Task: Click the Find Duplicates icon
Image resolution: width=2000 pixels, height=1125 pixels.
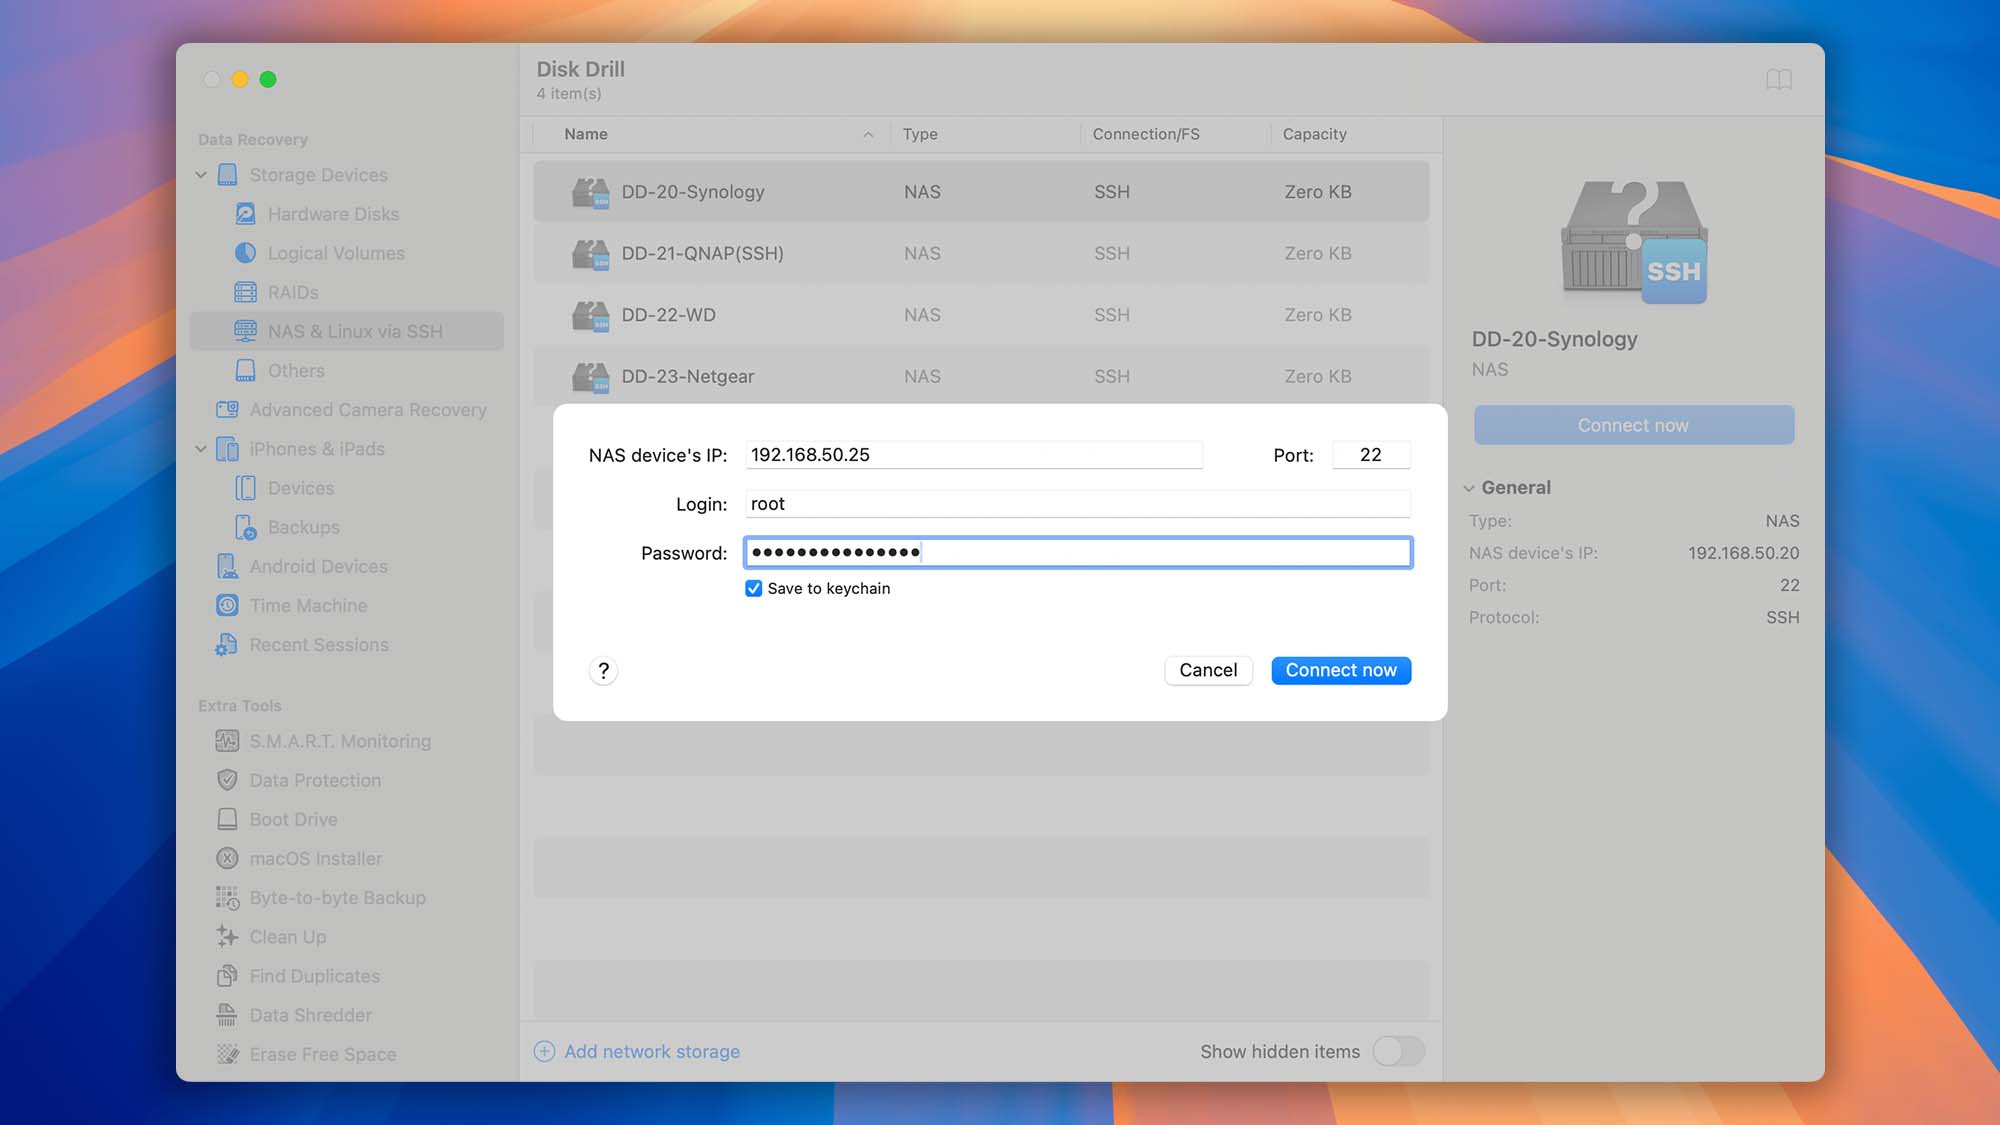Action: coord(228,976)
